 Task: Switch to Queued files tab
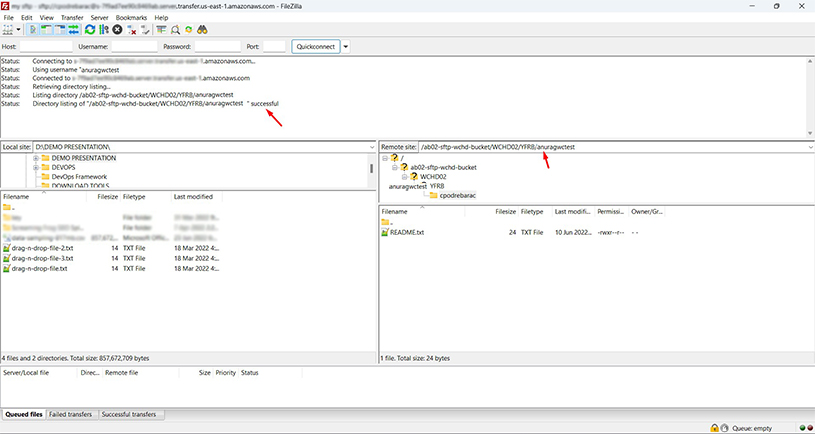24,414
